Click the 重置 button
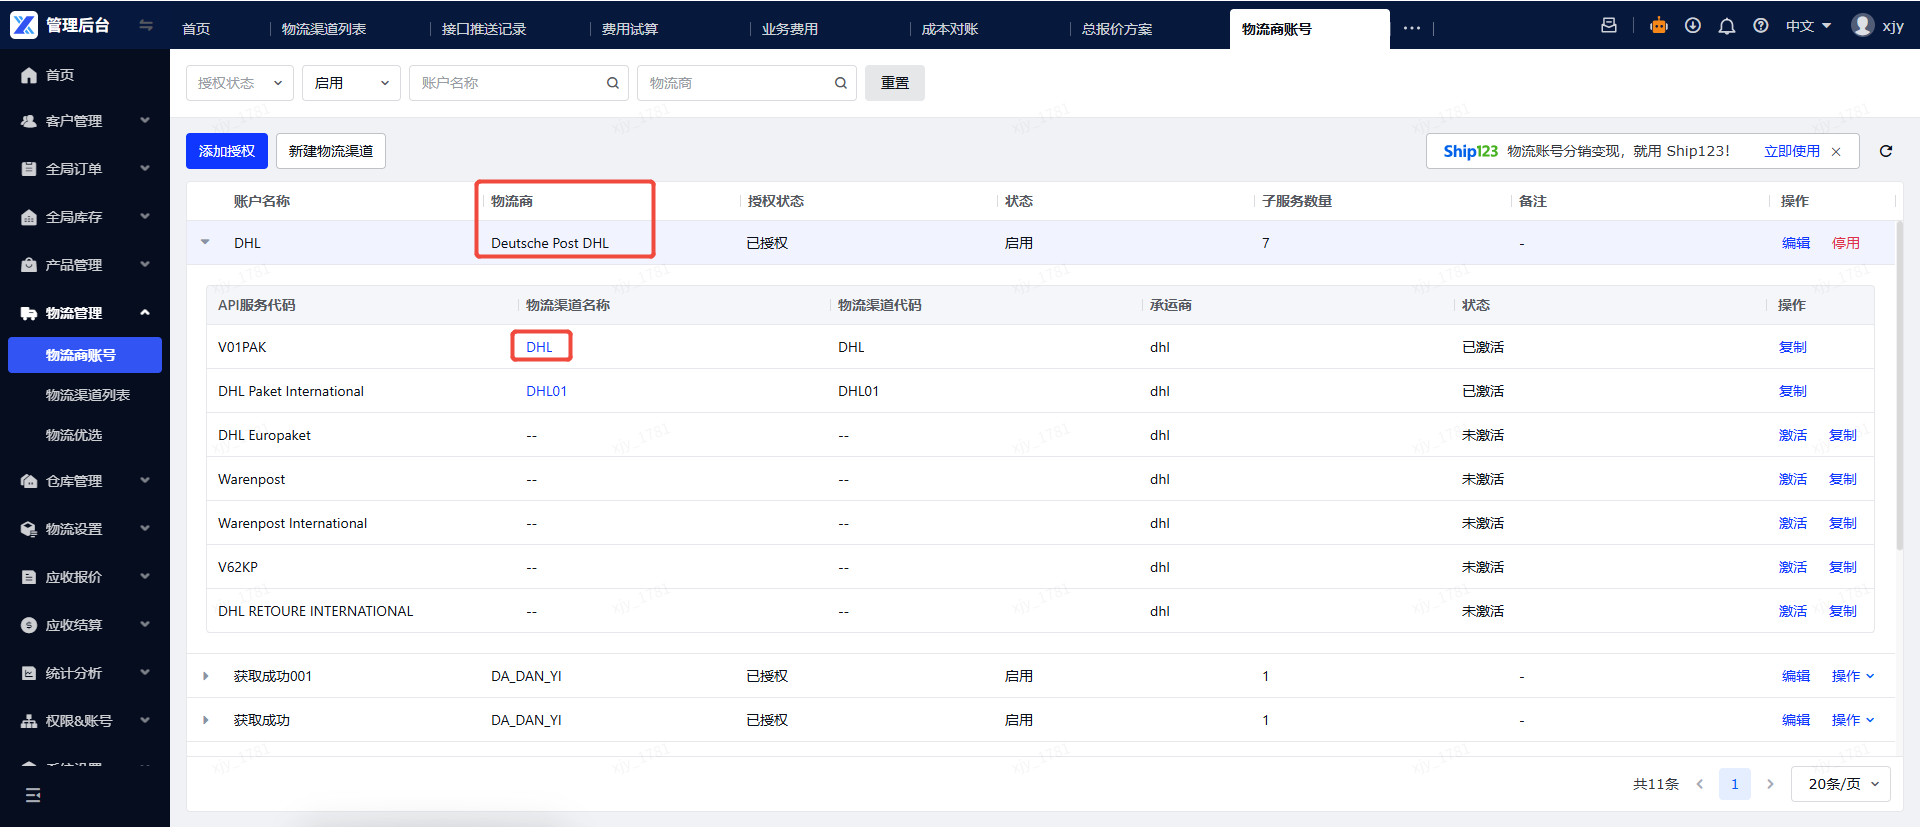Screen dimensions: 1920x827 [x=895, y=83]
